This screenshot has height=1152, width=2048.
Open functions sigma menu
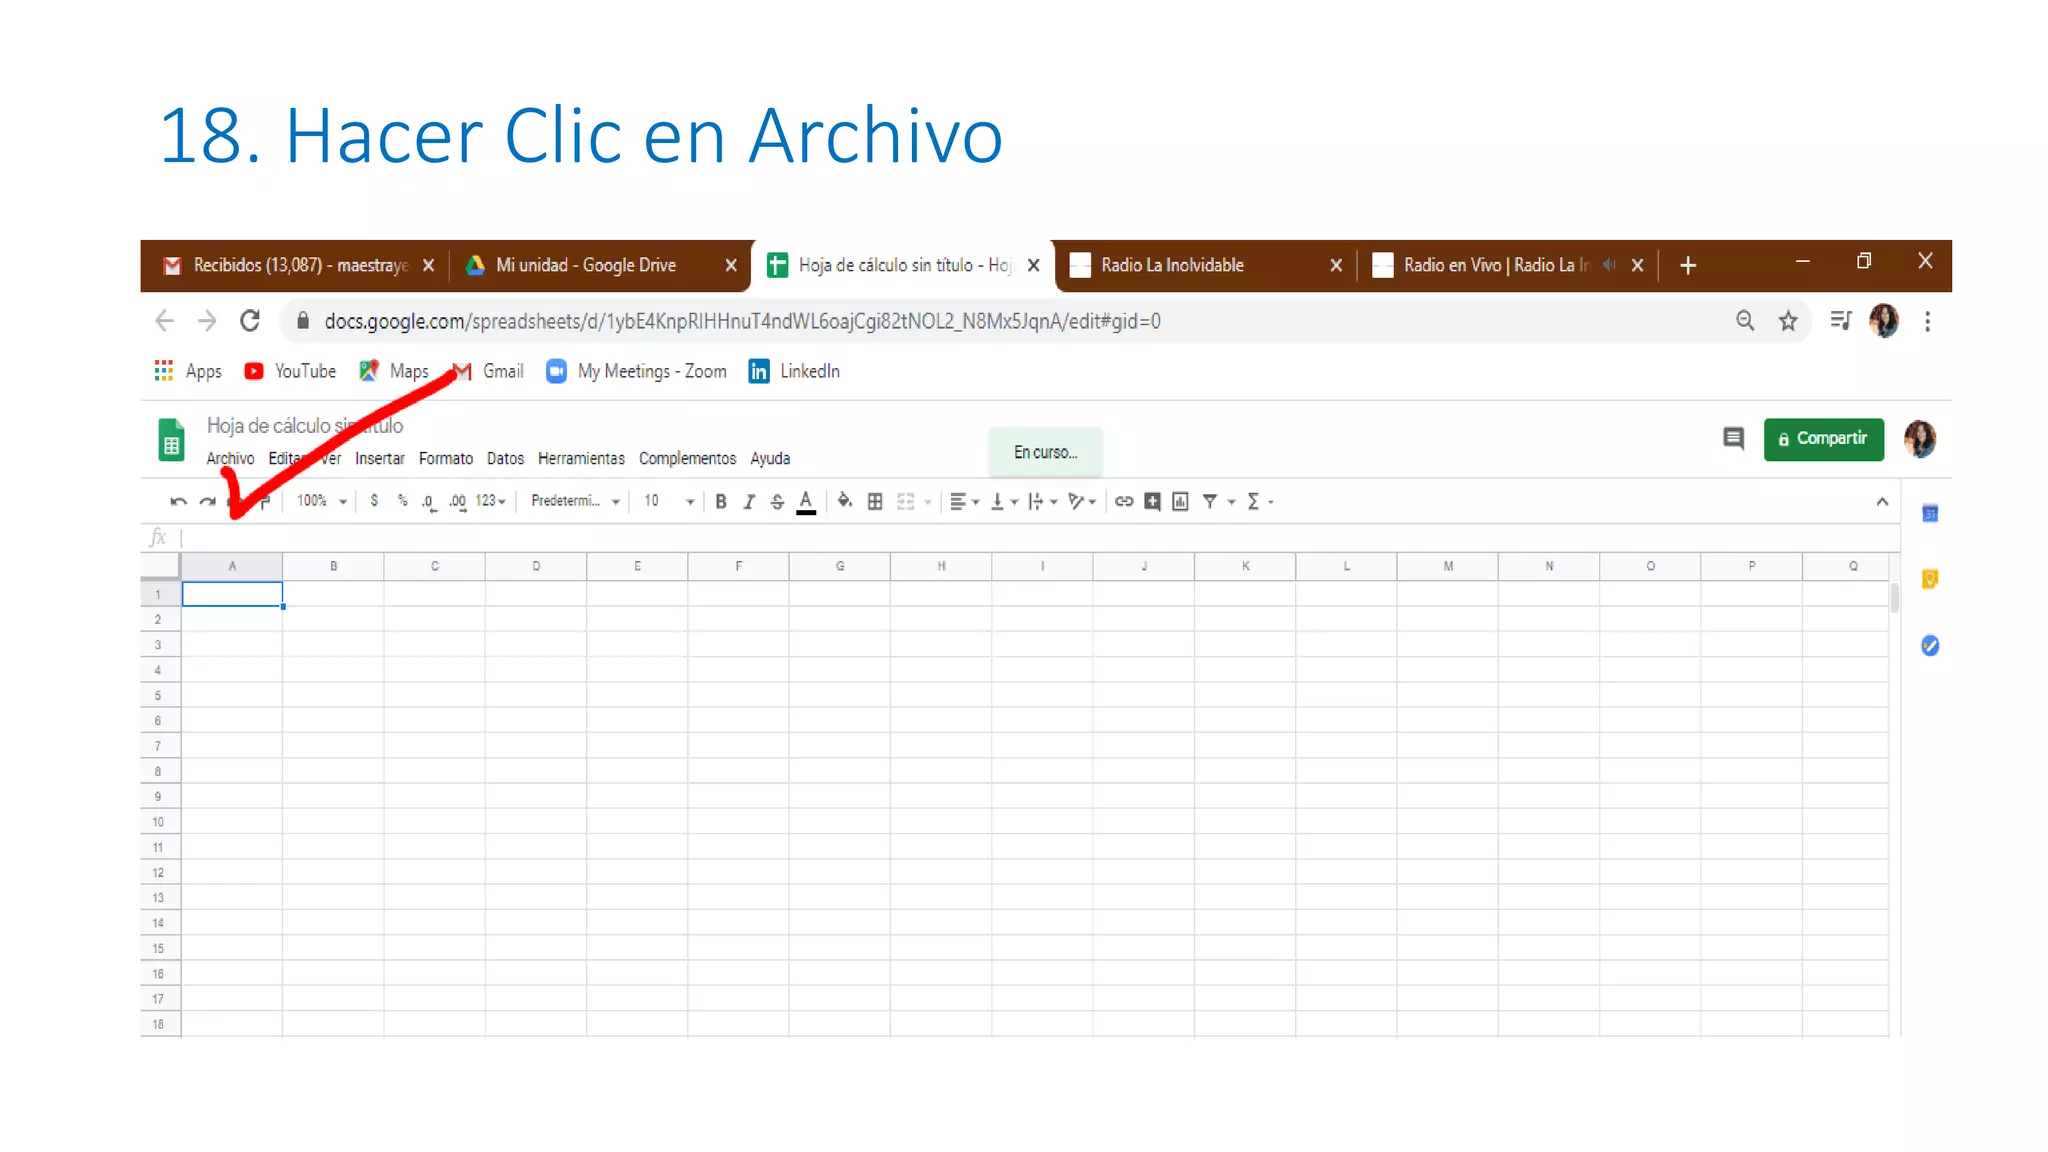pos(1259,502)
